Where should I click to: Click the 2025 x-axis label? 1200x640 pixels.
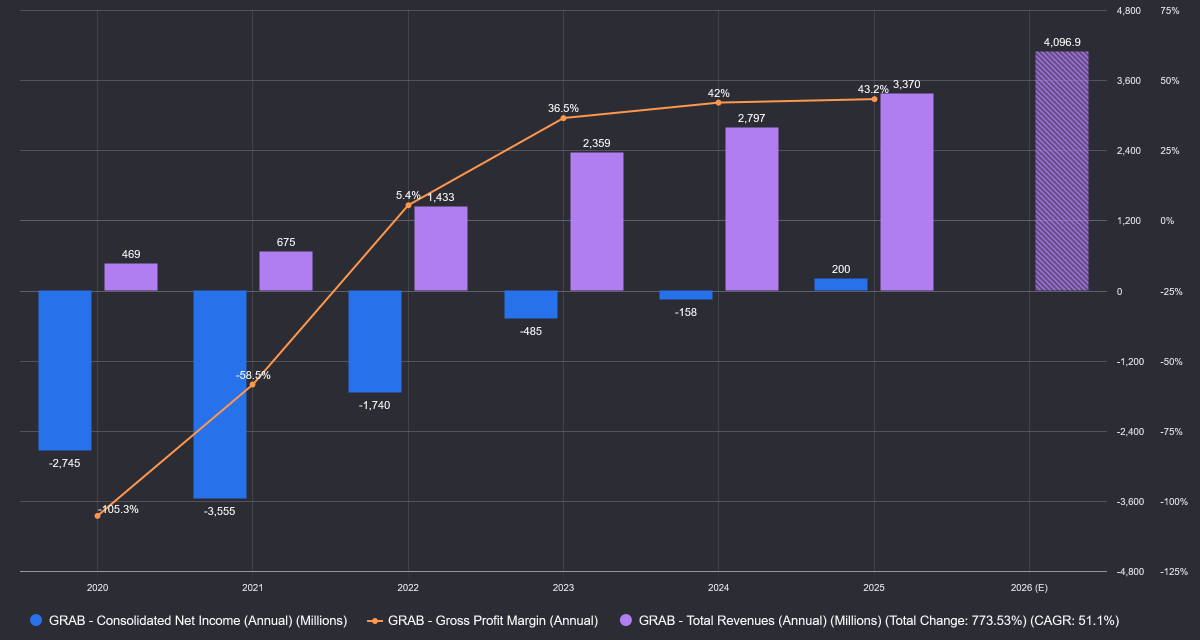(x=874, y=588)
